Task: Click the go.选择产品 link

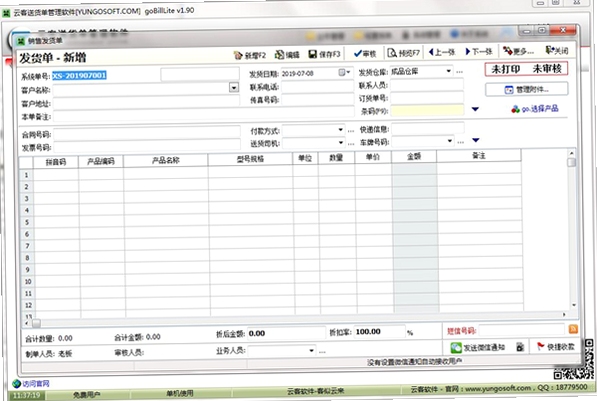Action: click(x=535, y=109)
